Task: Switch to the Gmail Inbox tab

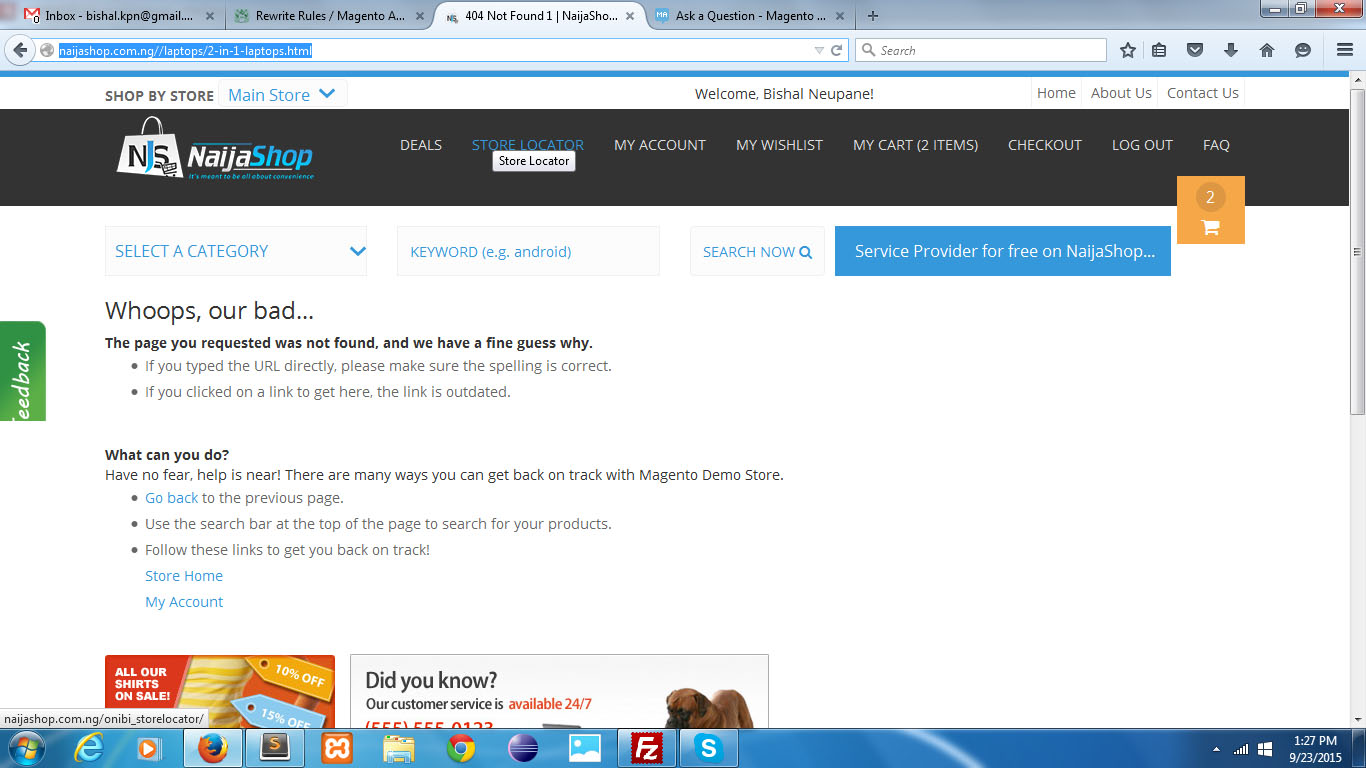Action: (119, 16)
